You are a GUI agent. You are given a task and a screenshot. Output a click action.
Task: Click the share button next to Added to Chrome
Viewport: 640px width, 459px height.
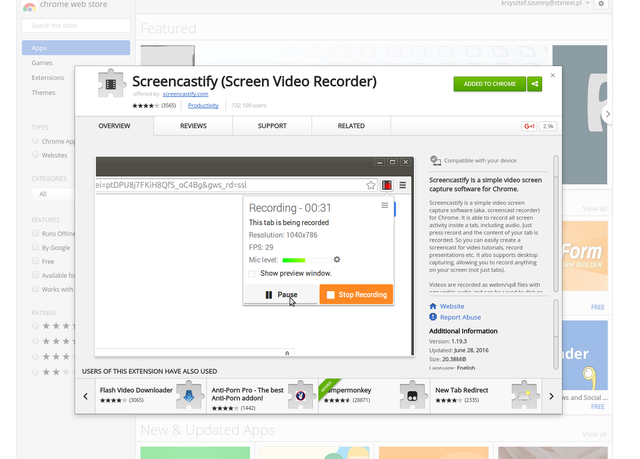tap(534, 84)
